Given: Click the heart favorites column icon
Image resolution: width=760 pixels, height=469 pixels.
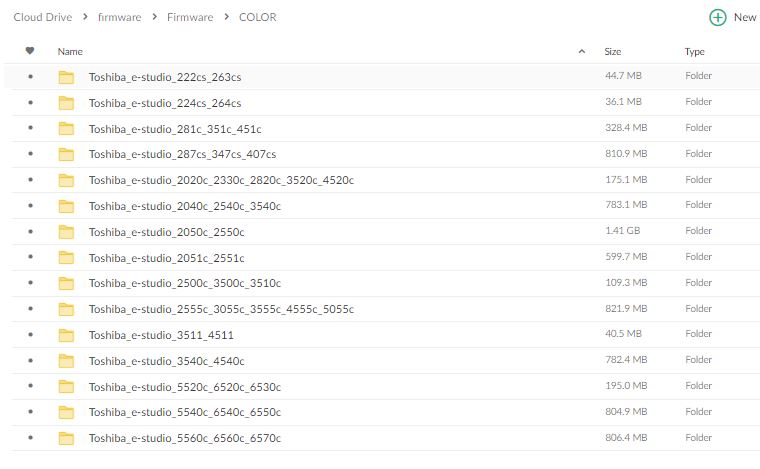Looking at the screenshot, I should click(30, 50).
